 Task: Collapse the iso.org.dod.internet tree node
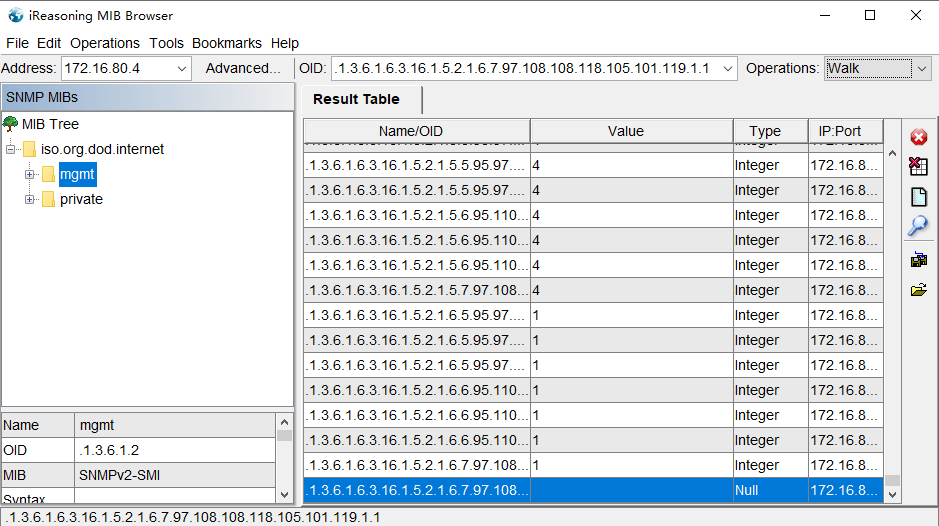pyautogui.click(x=10, y=149)
